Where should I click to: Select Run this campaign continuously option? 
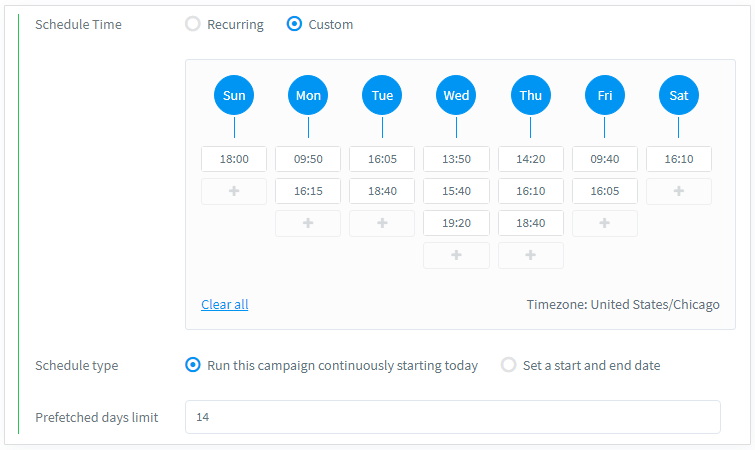193,365
